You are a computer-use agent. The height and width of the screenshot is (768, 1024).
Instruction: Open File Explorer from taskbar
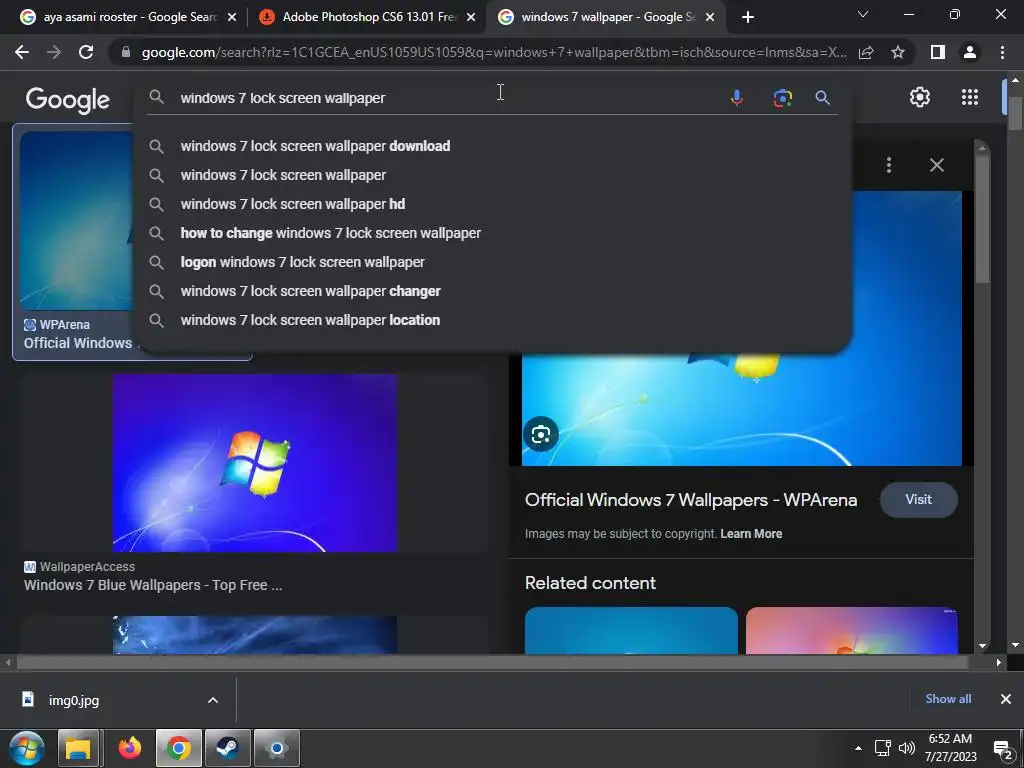coord(78,748)
